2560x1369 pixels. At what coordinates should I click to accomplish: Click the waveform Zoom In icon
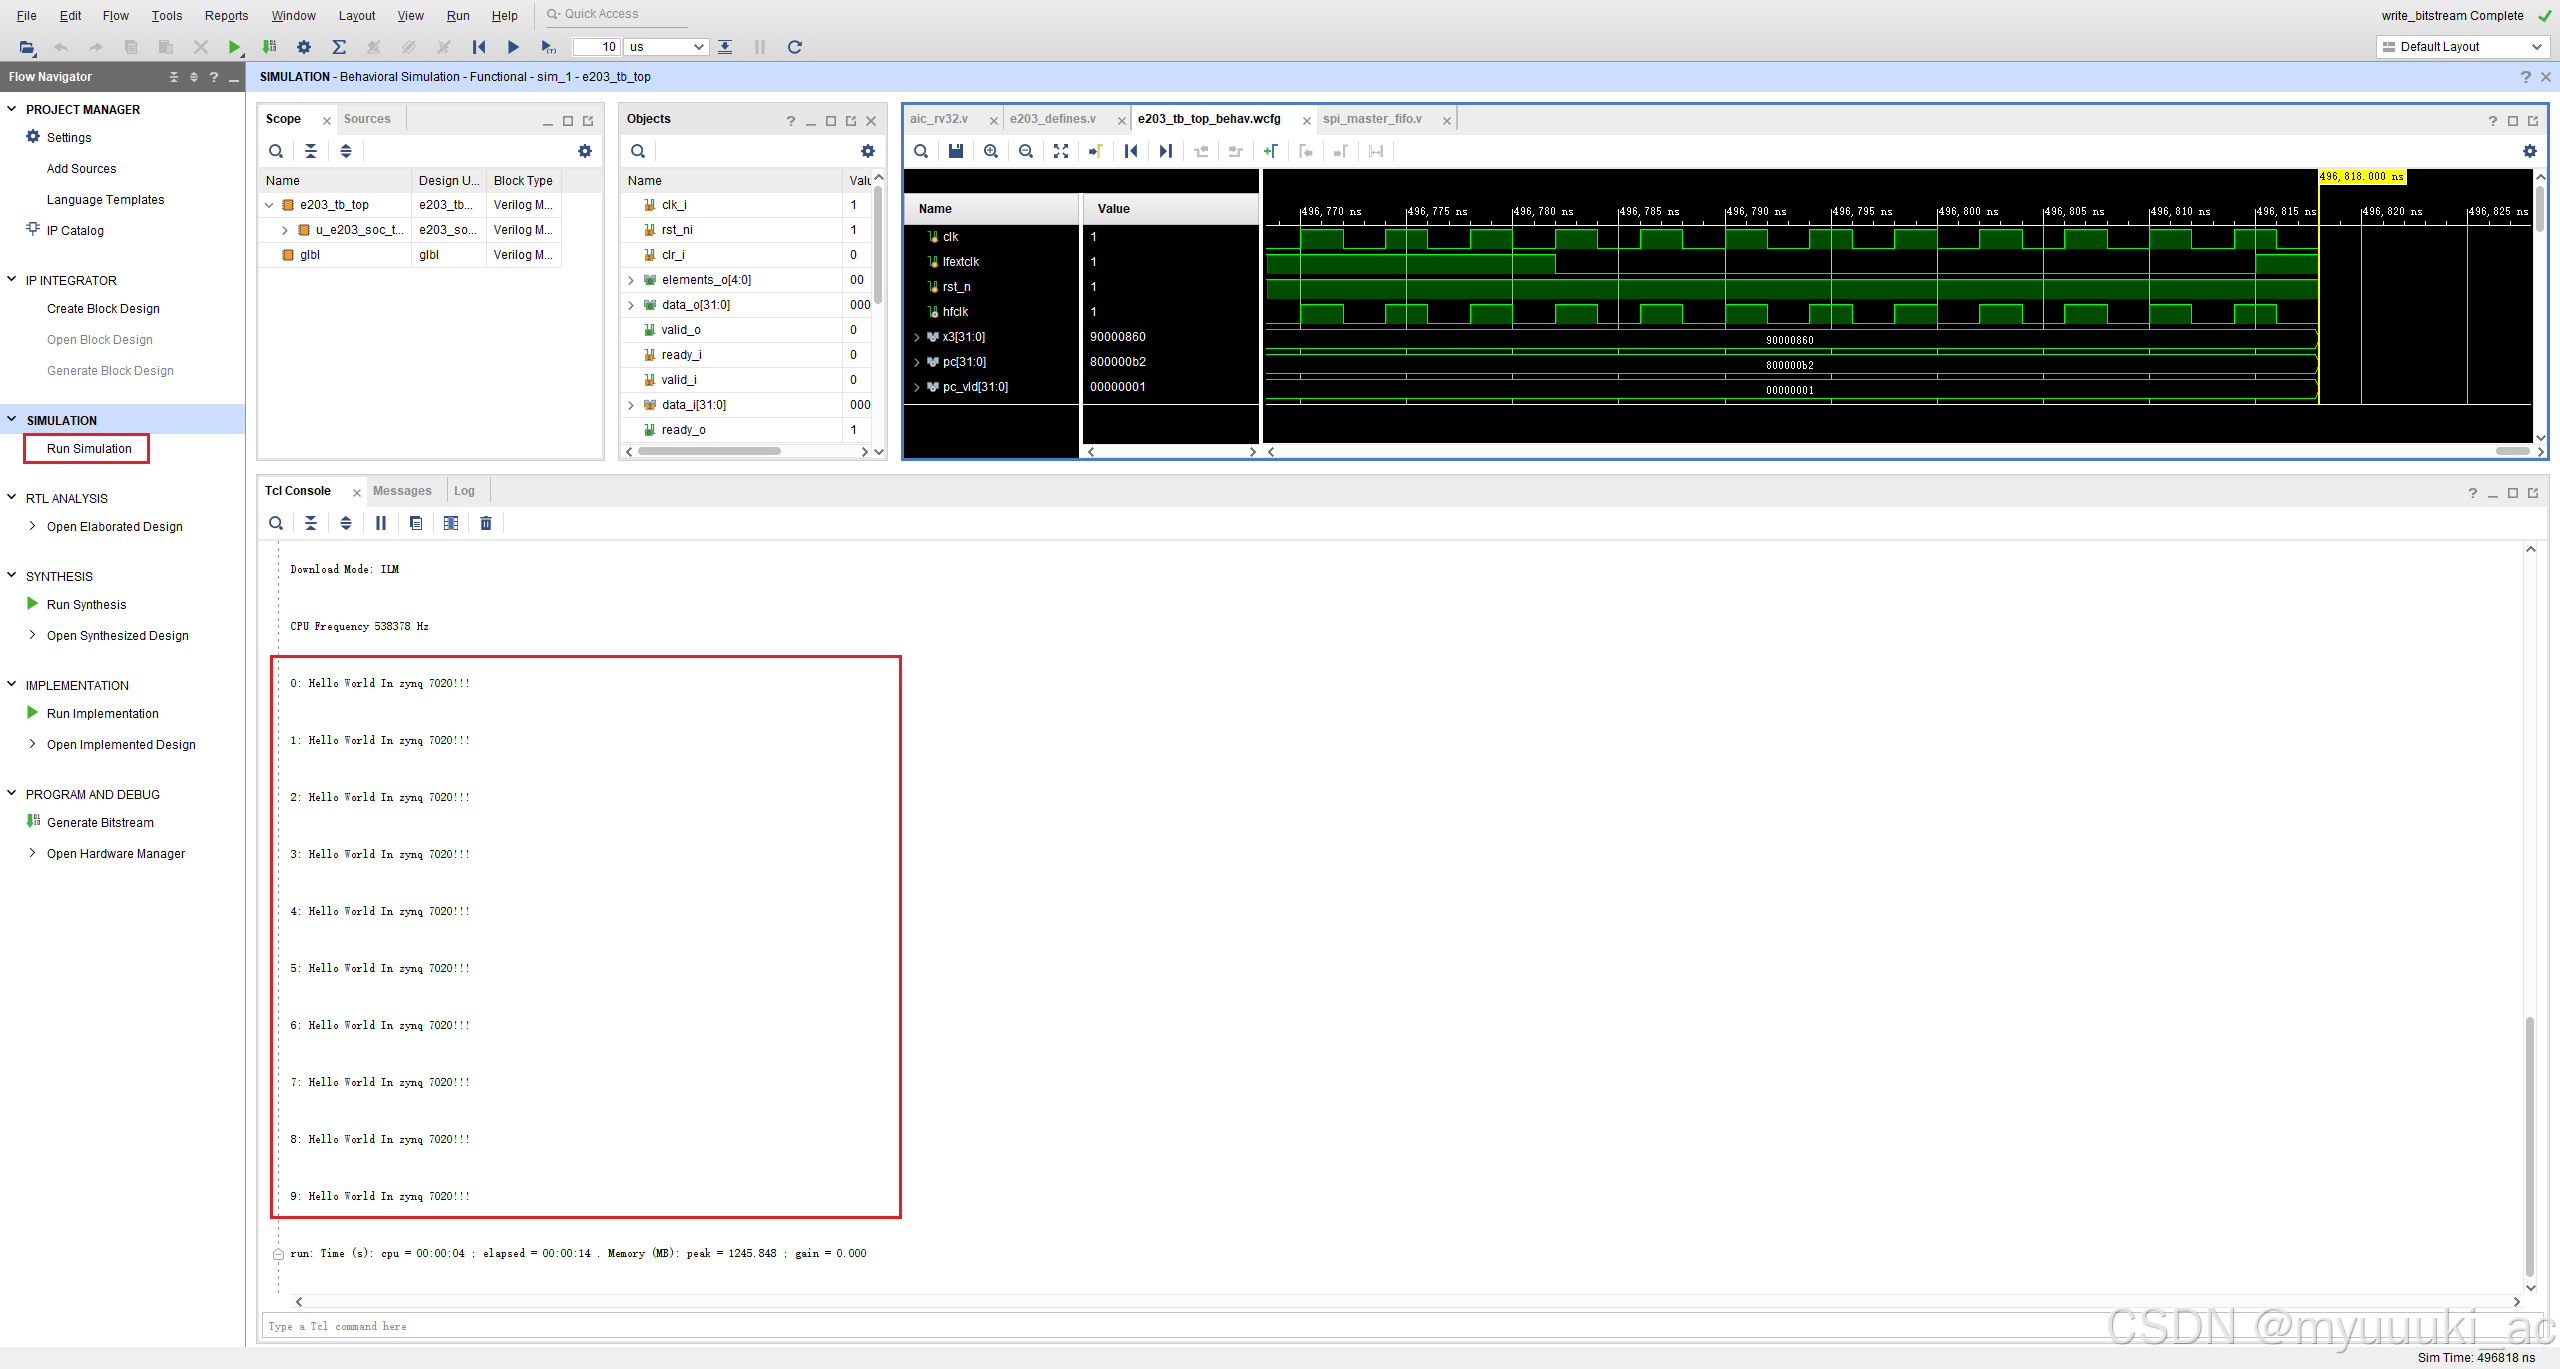click(x=991, y=151)
